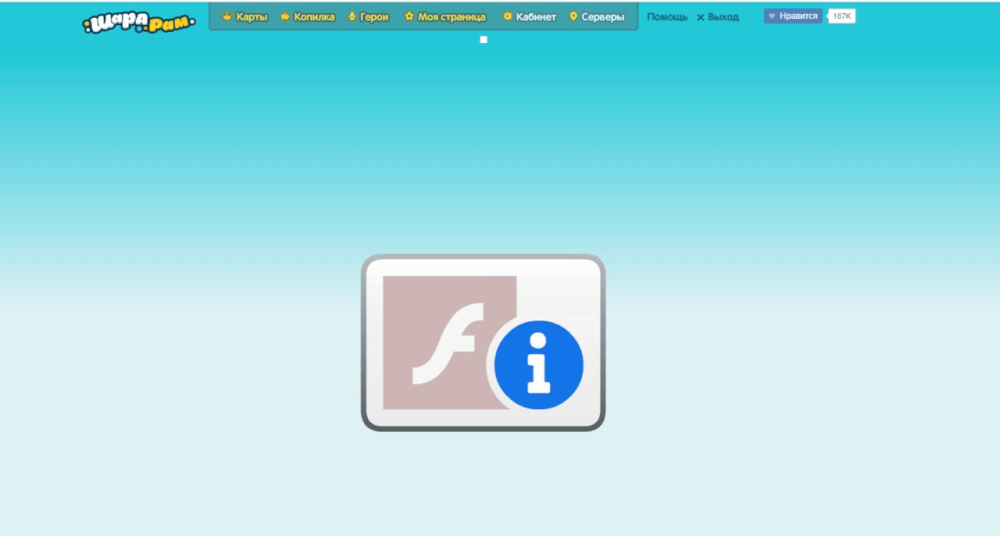Click the small white square below the menu
The width and height of the screenshot is (1000, 536).
point(484,40)
